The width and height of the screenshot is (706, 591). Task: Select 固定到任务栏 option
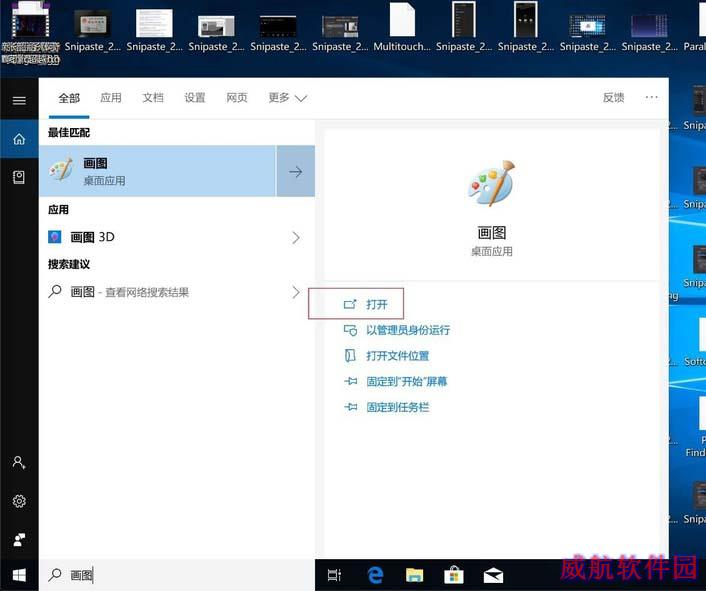pyautogui.click(x=397, y=408)
